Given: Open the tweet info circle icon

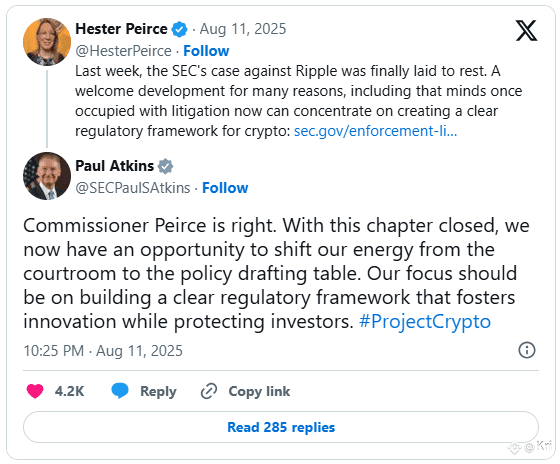Looking at the screenshot, I should point(527,350).
